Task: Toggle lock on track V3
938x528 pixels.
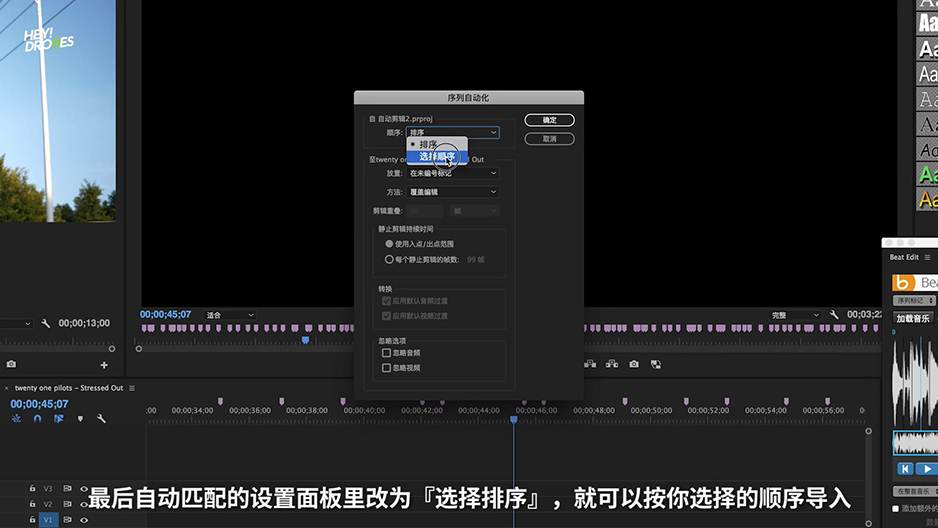Action: (x=32, y=489)
